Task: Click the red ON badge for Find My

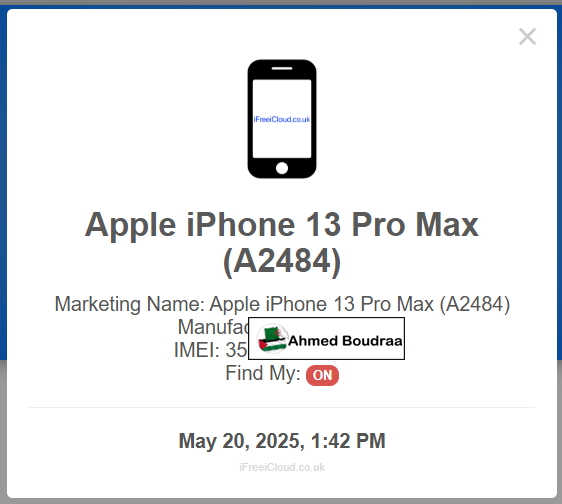Action: click(322, 375)
